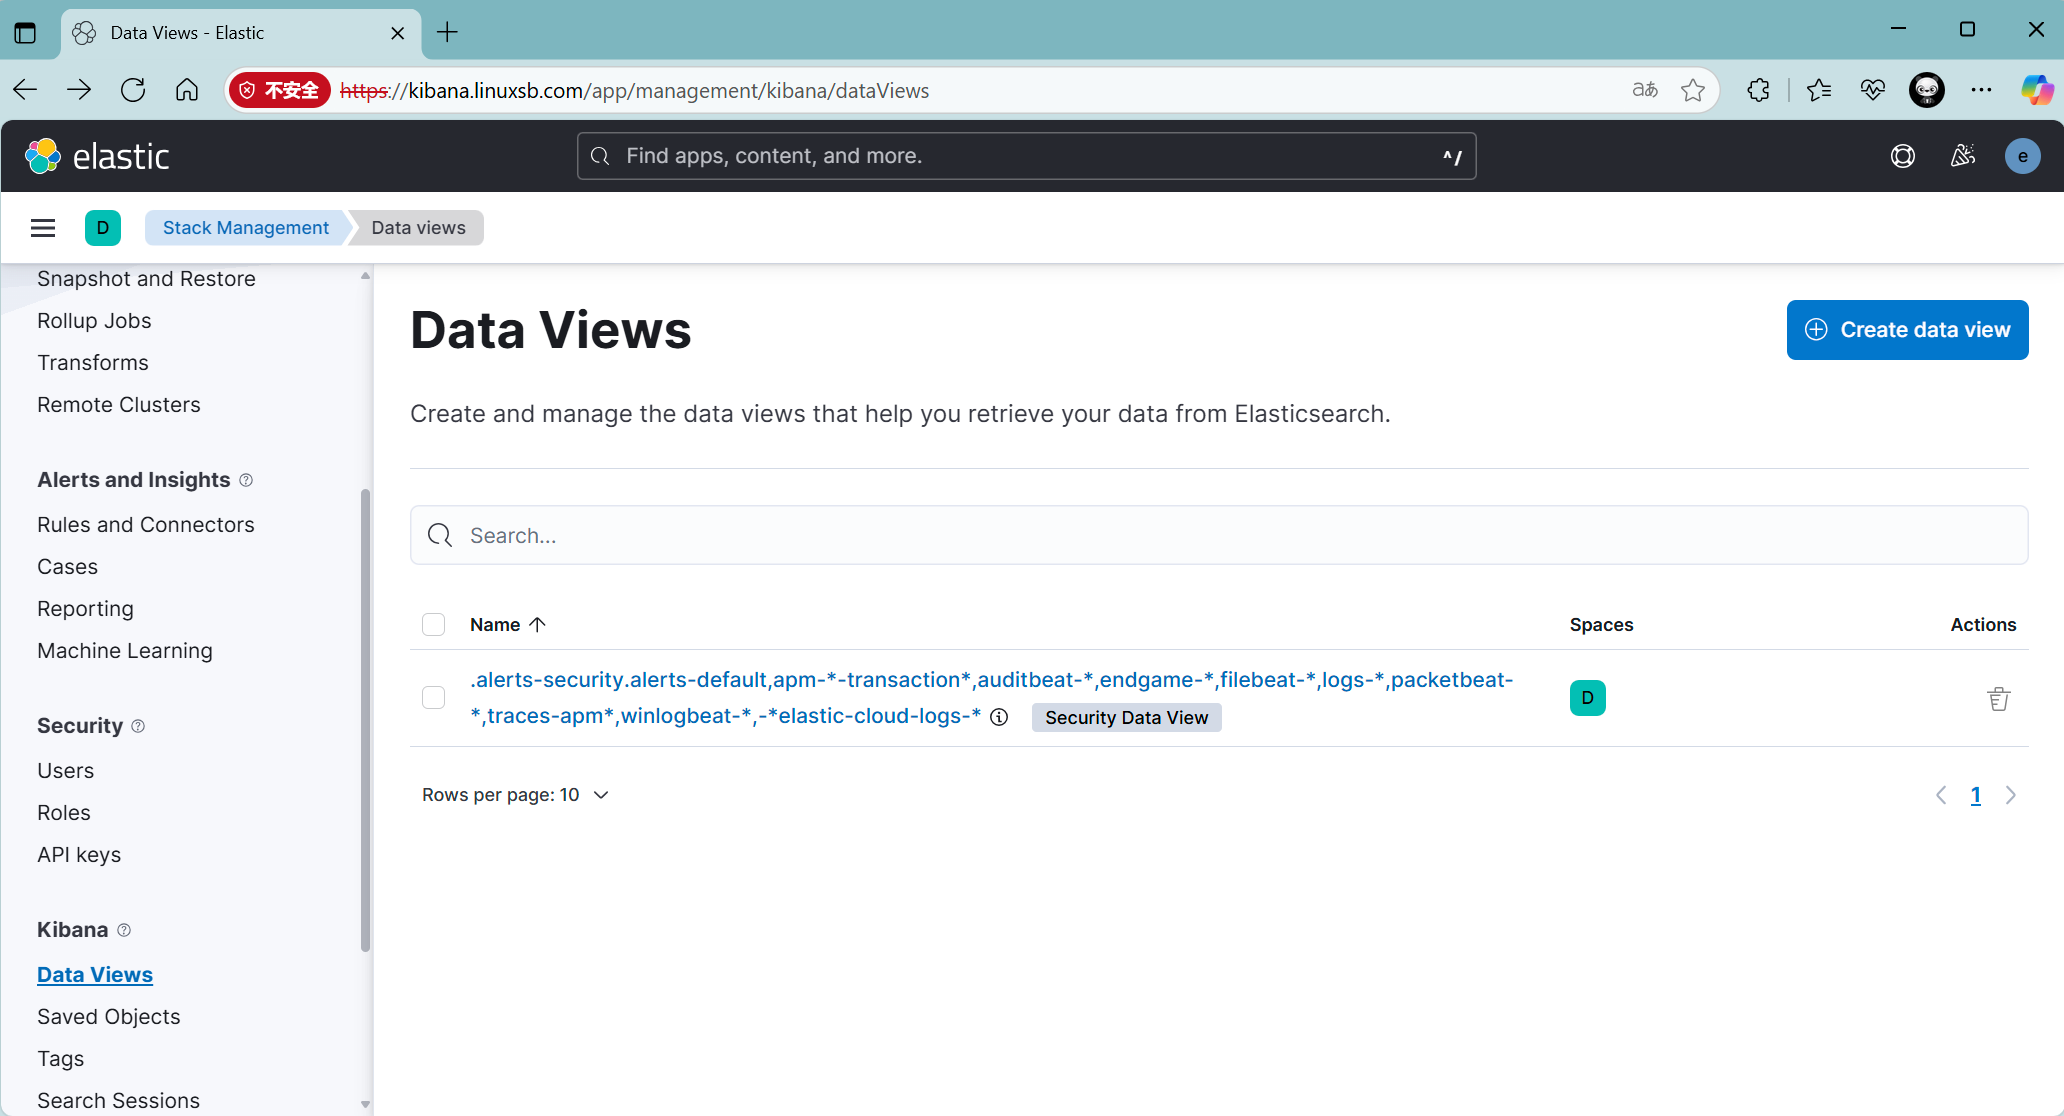Sort by the Name column arrow
Image resolution: width=2064 pixels, height=1116 pixels.
coord(537,625)
